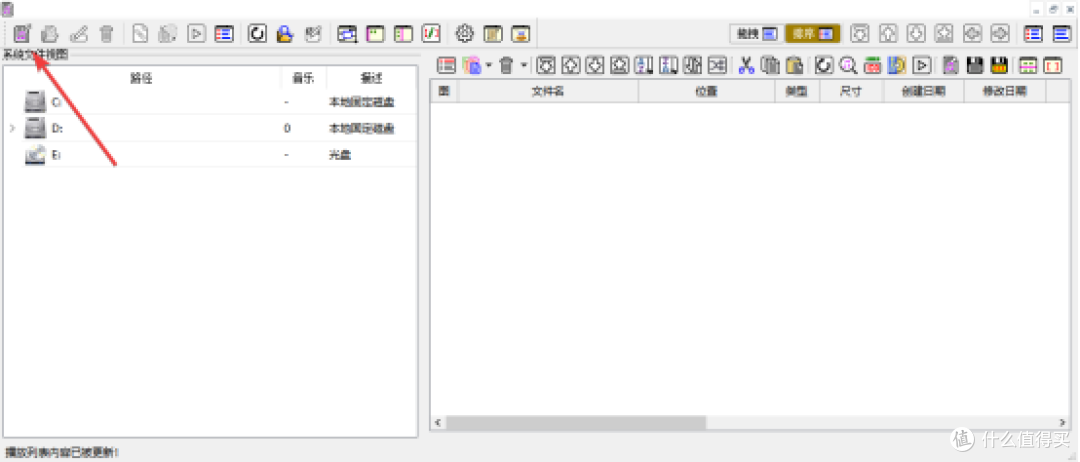
Task: Click the blue-and-yellow music disc icon
Action: (x=897, y=65)
